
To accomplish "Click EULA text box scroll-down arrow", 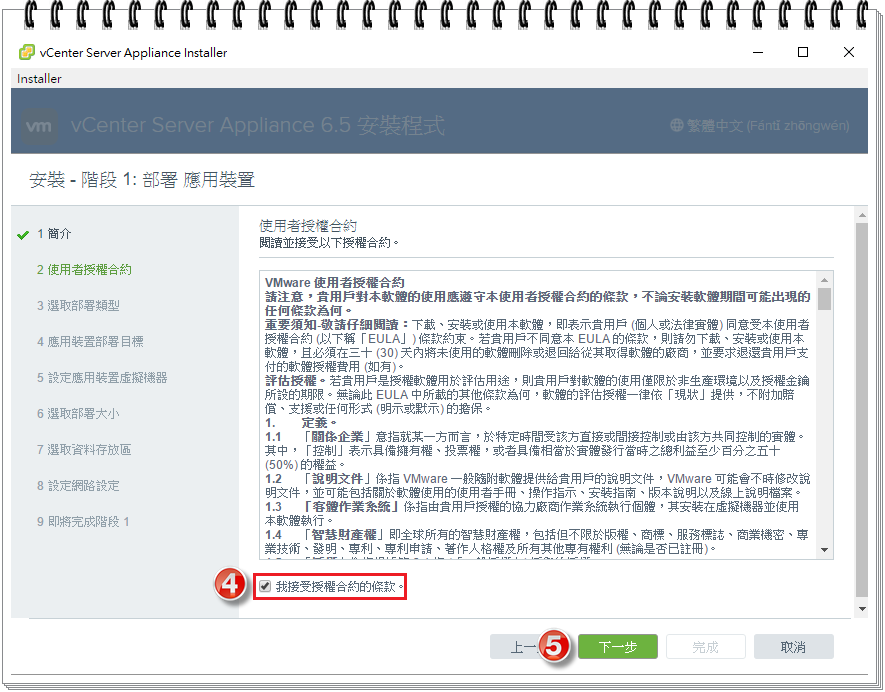I will (x=825, y=550).
